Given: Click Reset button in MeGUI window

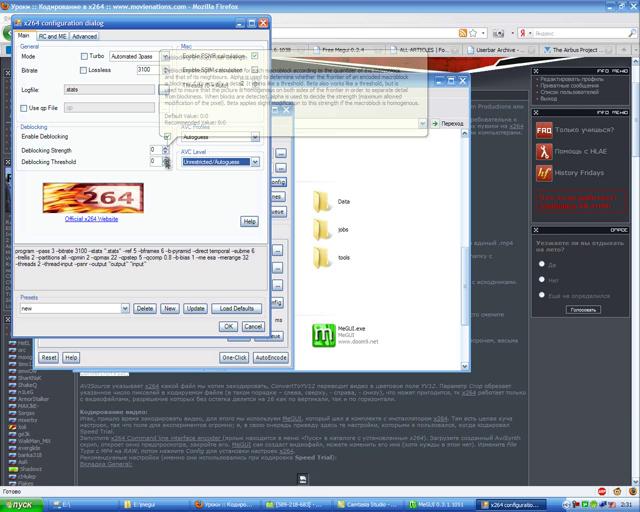Looking at the screenshot, I should coord(49,358).
